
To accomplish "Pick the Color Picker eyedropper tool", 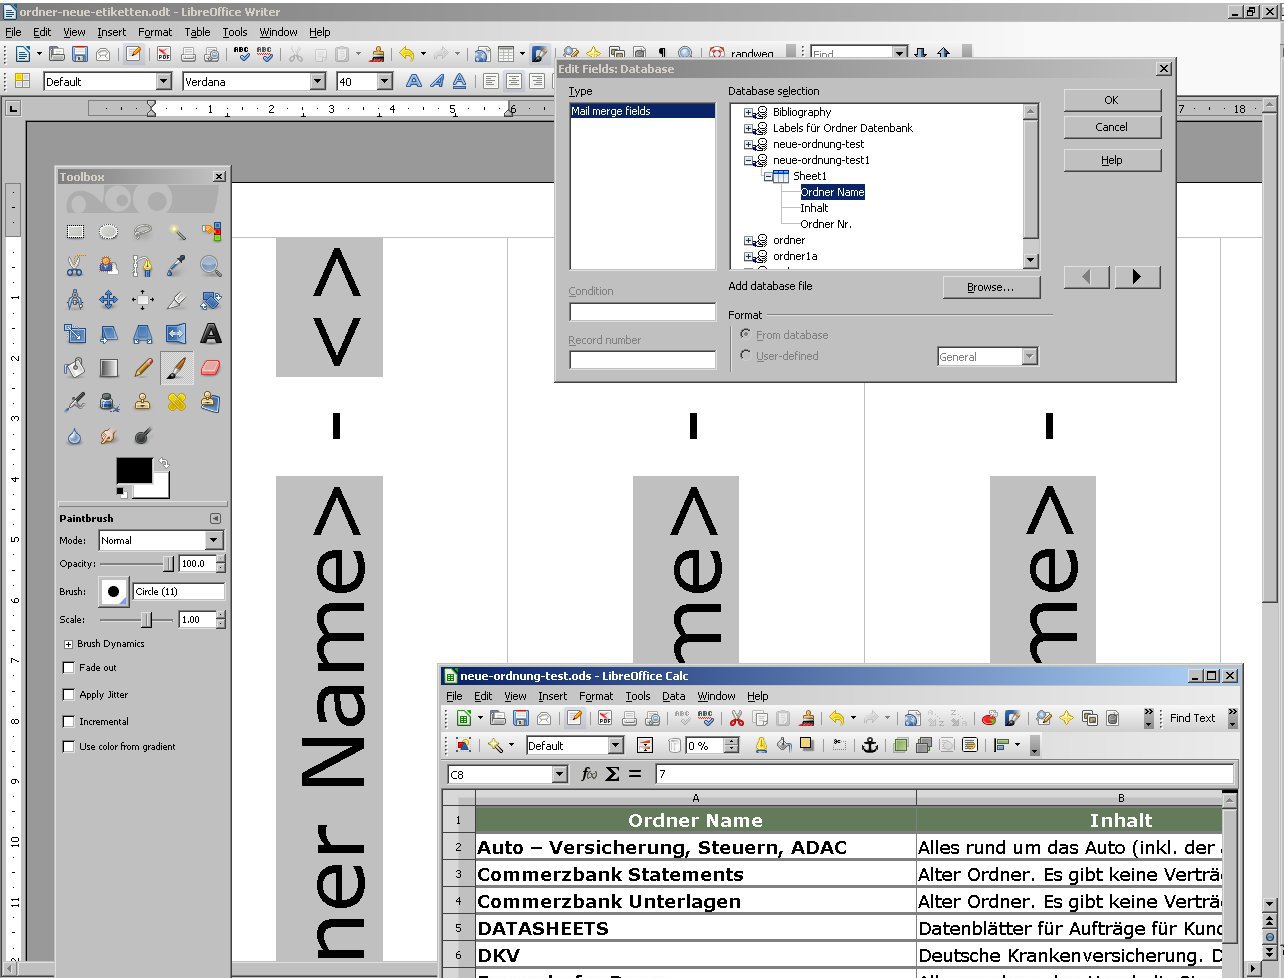I will tap(177, 266).
